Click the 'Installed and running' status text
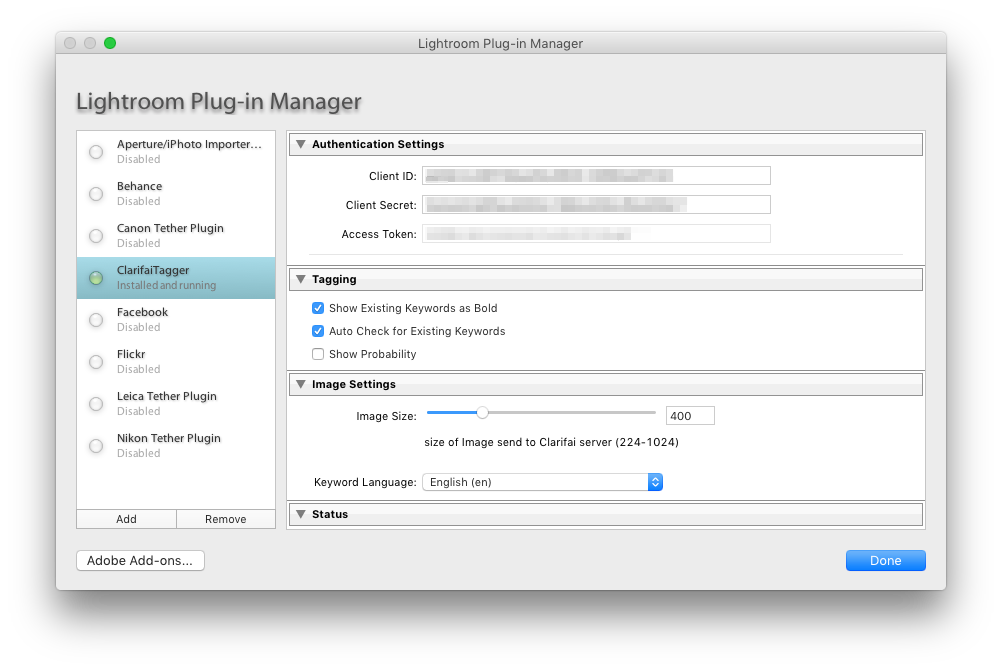Screen dimensions: 1002x670 point(166,285)
